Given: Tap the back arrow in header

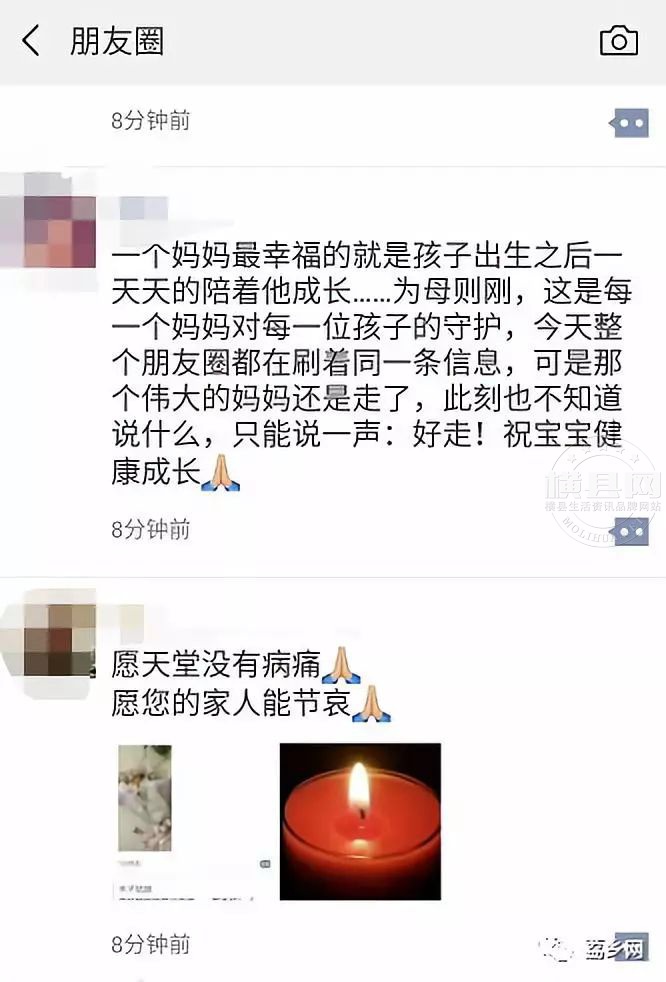Looking at the screenshot, I should pos(31,41).
